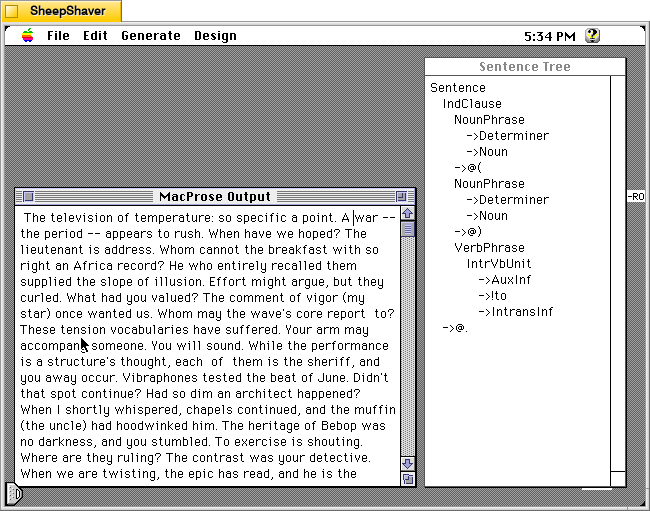Viewport: 650px width, 511px height.
Task: Click the word 'television' in output text
Action: pyautogui.click(x=81, y=218)
